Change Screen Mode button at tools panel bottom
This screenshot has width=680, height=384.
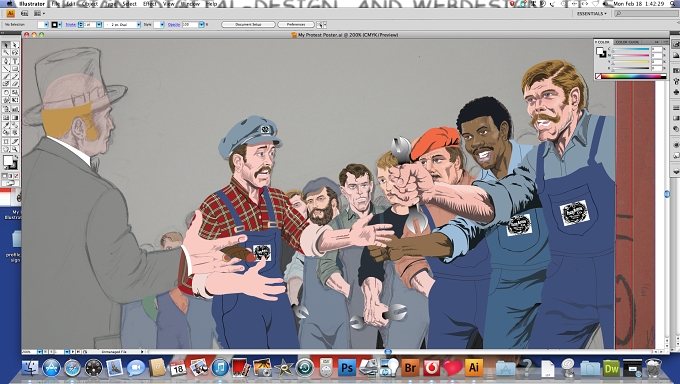coord(10,183)
